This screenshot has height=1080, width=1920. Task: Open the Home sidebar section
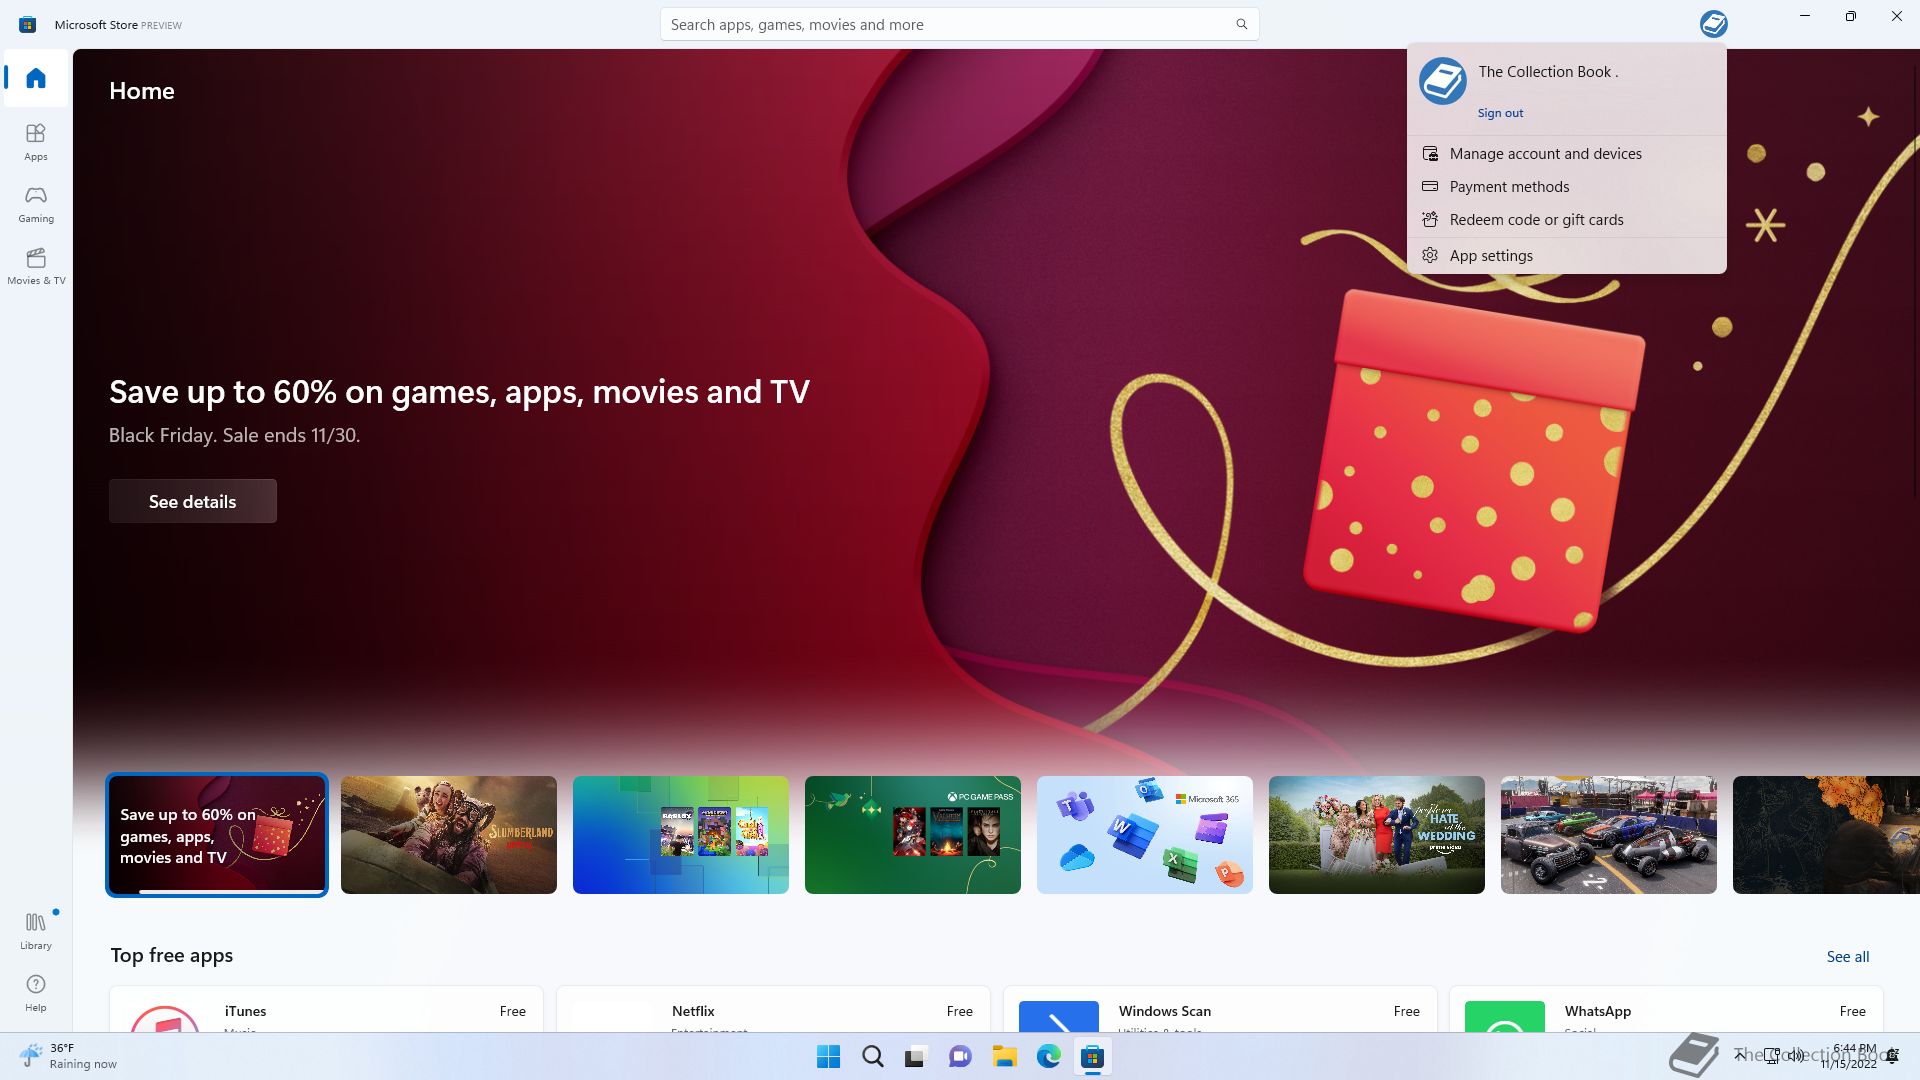[36, 78]
